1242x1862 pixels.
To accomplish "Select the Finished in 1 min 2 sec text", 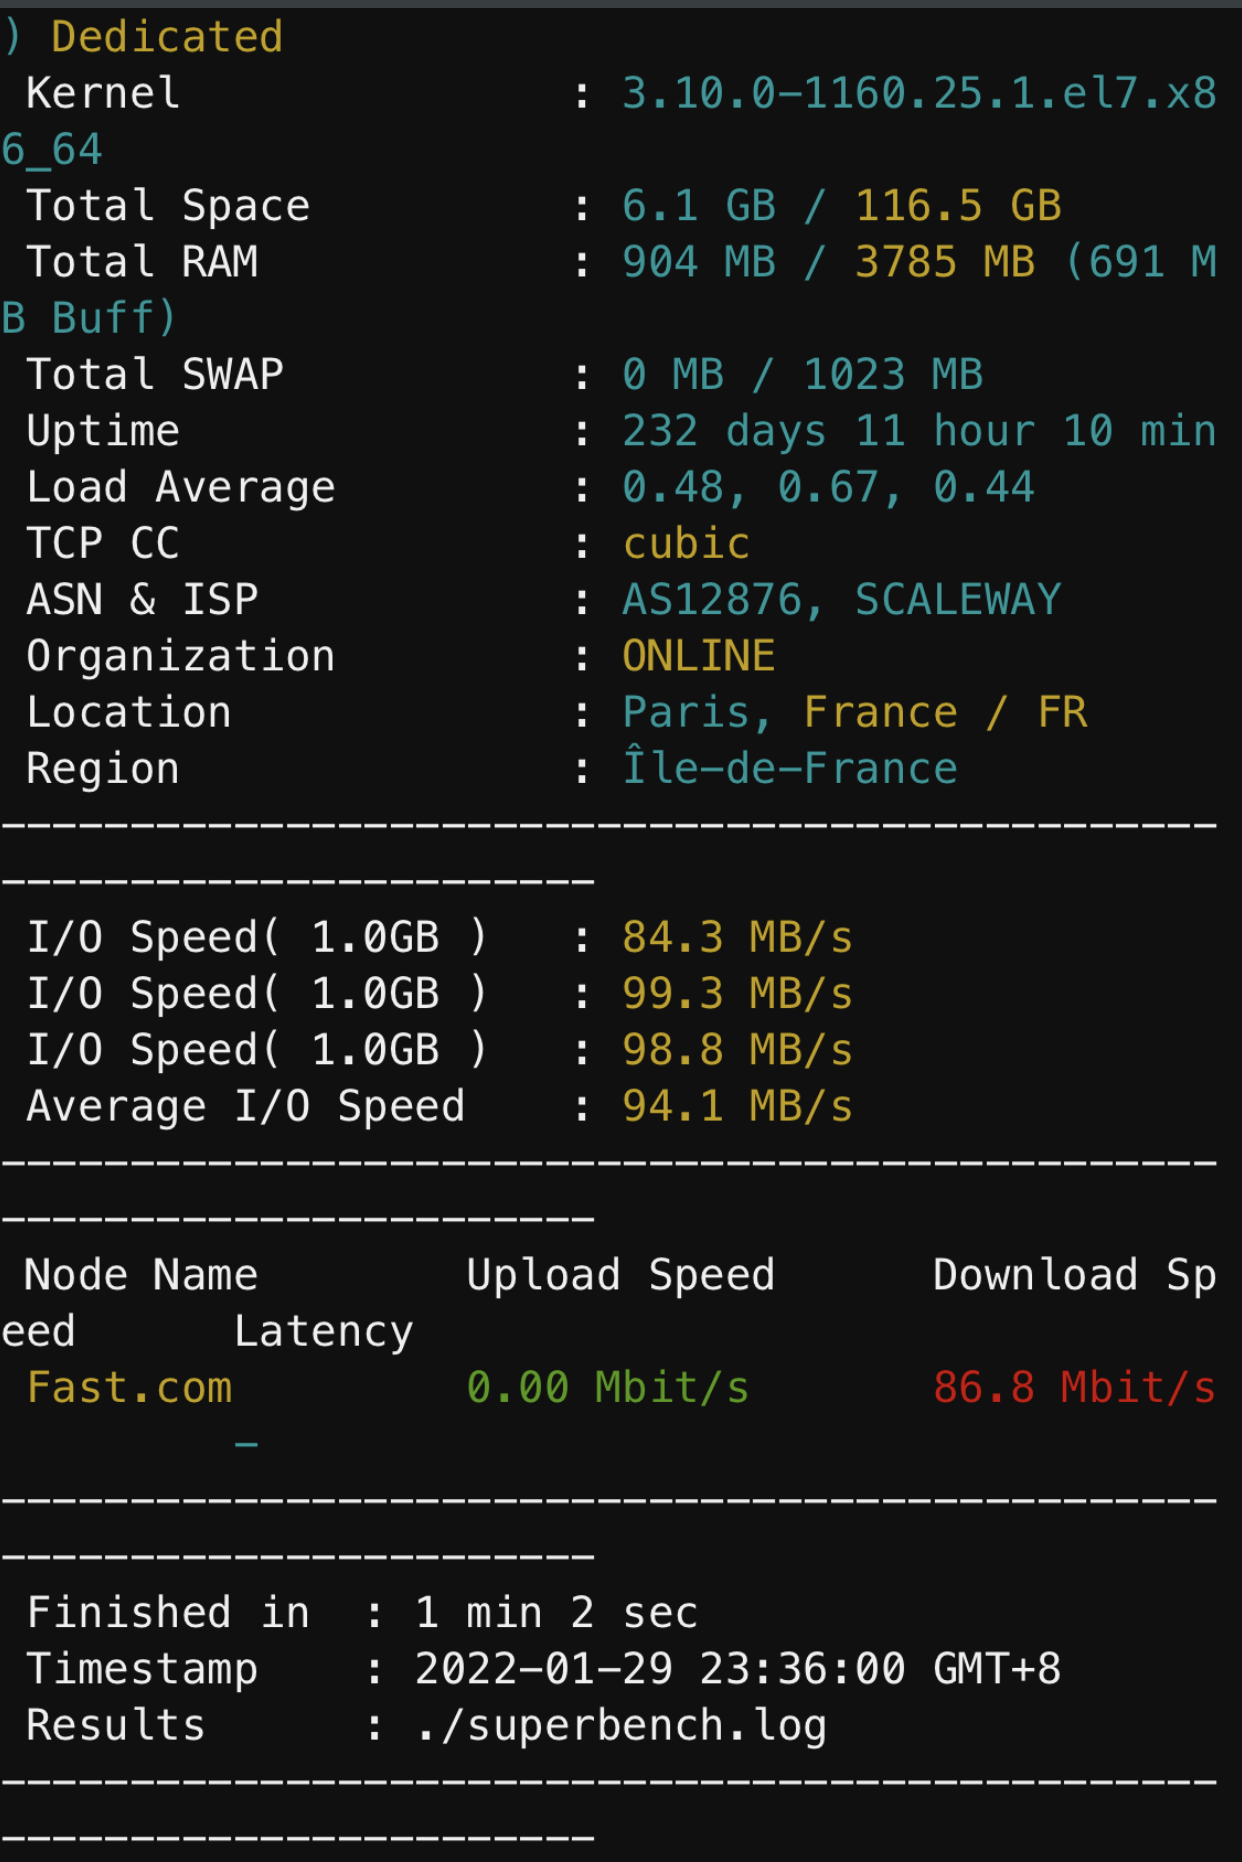I will coord(363,1613).
